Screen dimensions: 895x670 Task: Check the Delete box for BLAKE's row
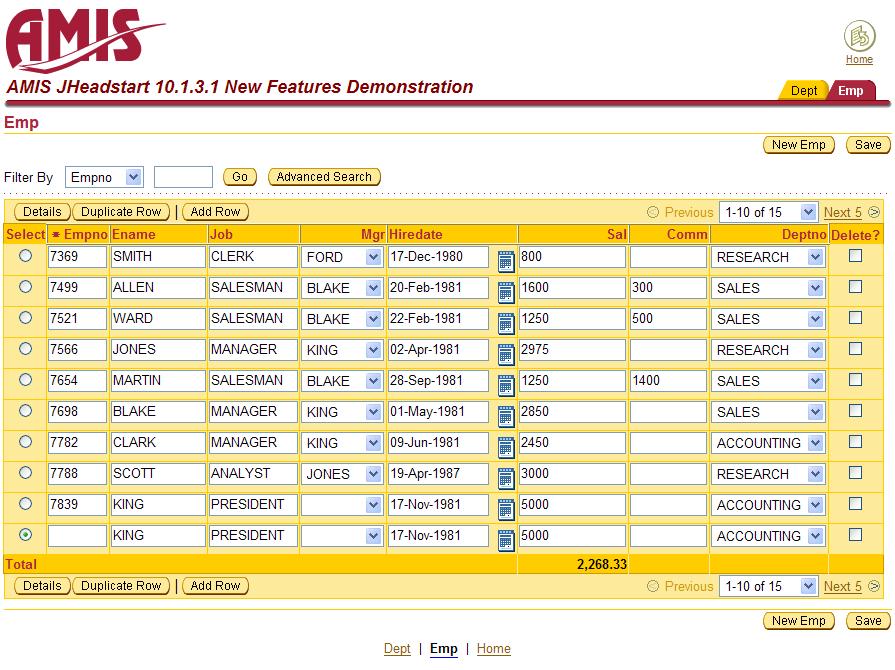(855, 411)
